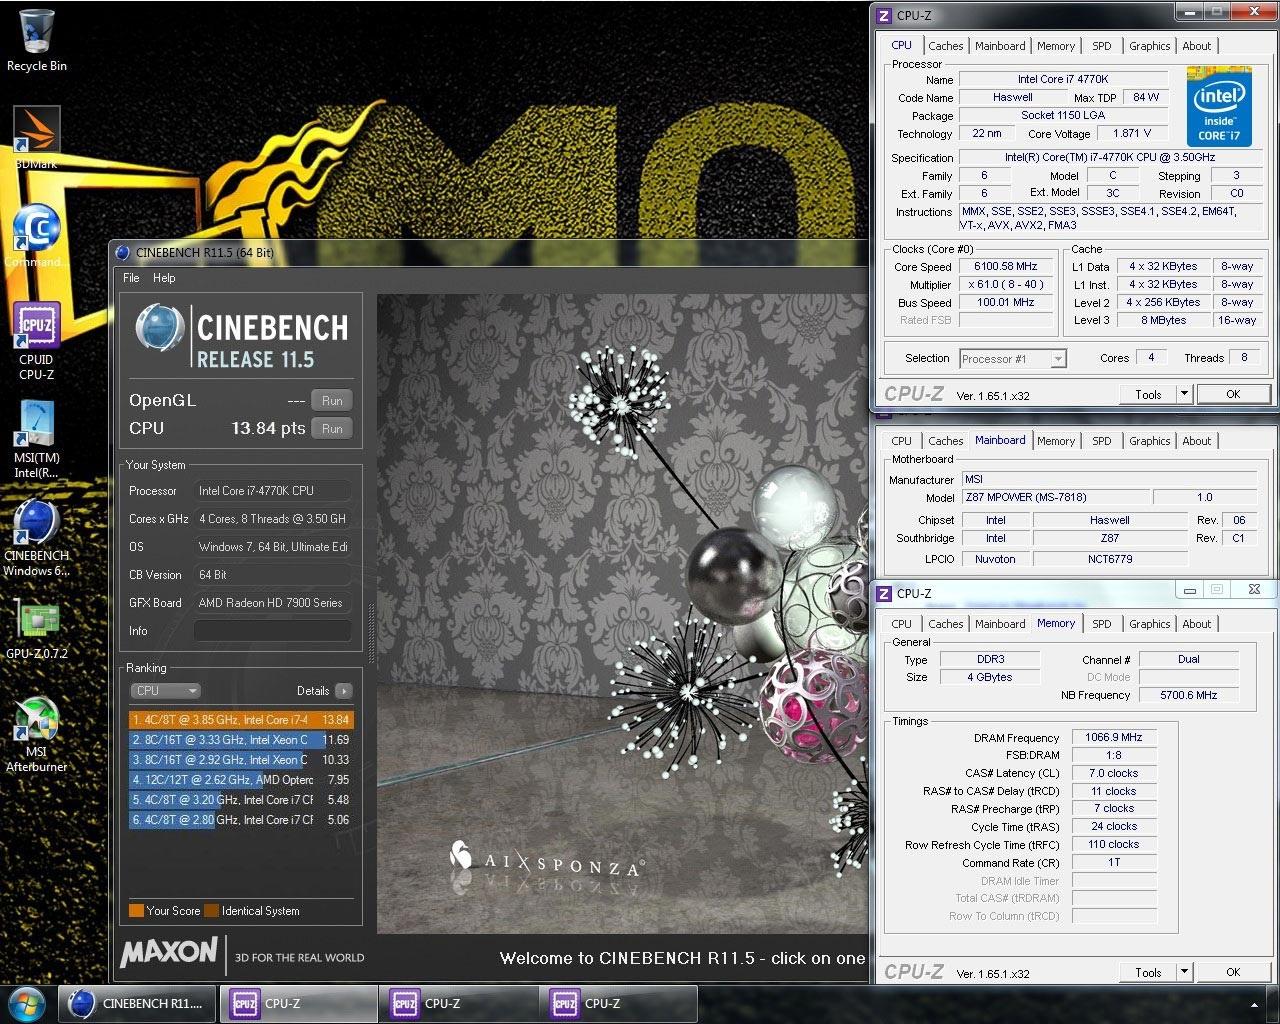Screen dimensions: 1280x1024
Task: Click the CPU-Z title bar icon above the Intel logo
Action: tap(884, 15)
